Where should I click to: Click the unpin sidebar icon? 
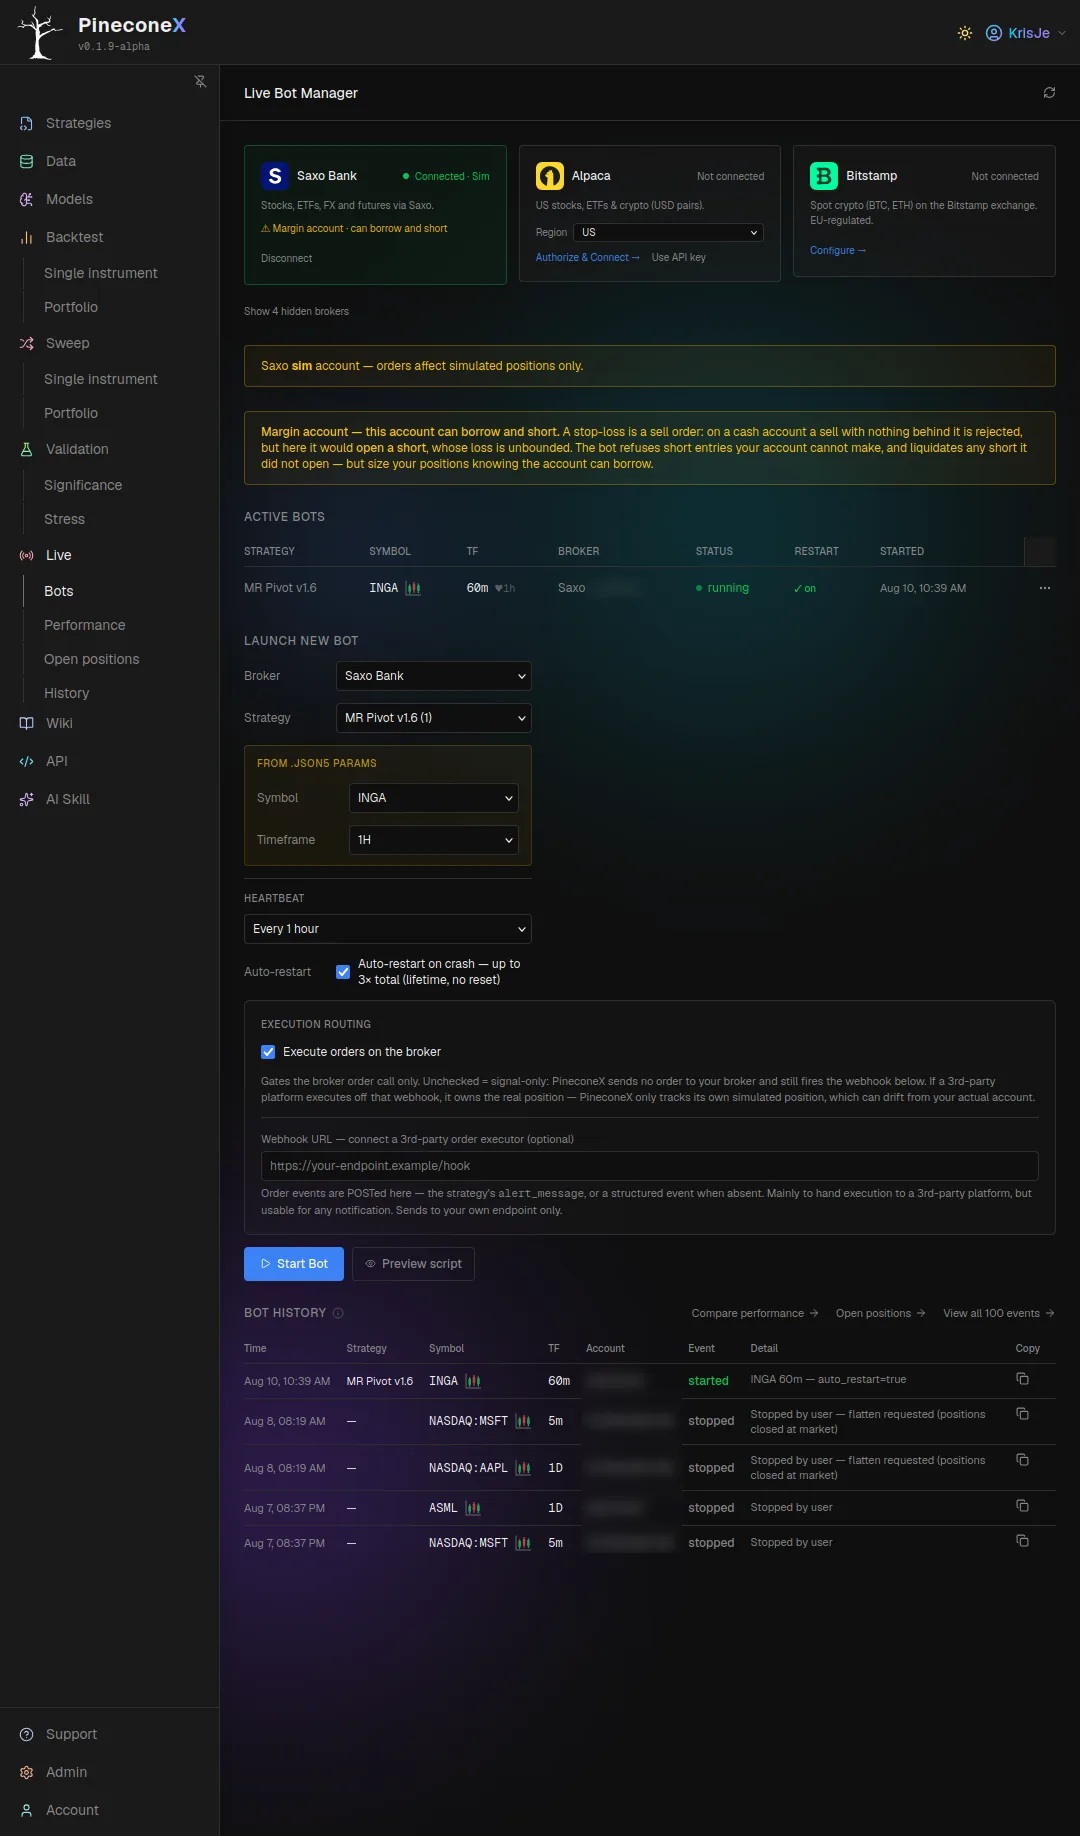[x=200, y=81]
